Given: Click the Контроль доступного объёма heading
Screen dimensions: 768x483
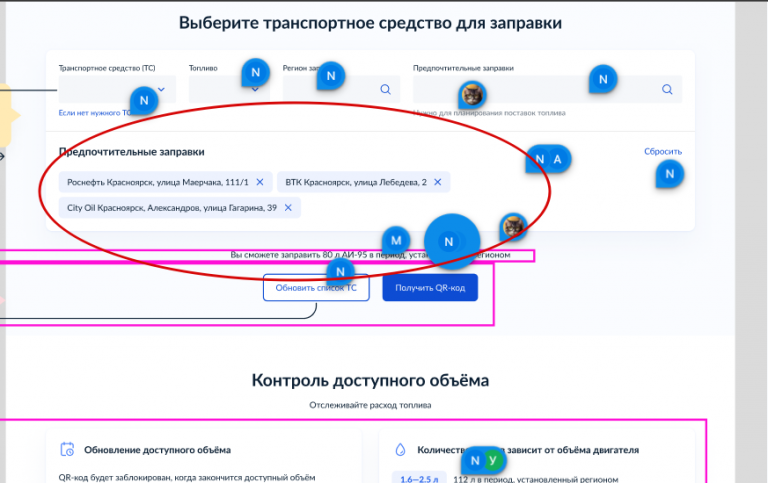Looking at the screenshot, I should pos(370,380).
